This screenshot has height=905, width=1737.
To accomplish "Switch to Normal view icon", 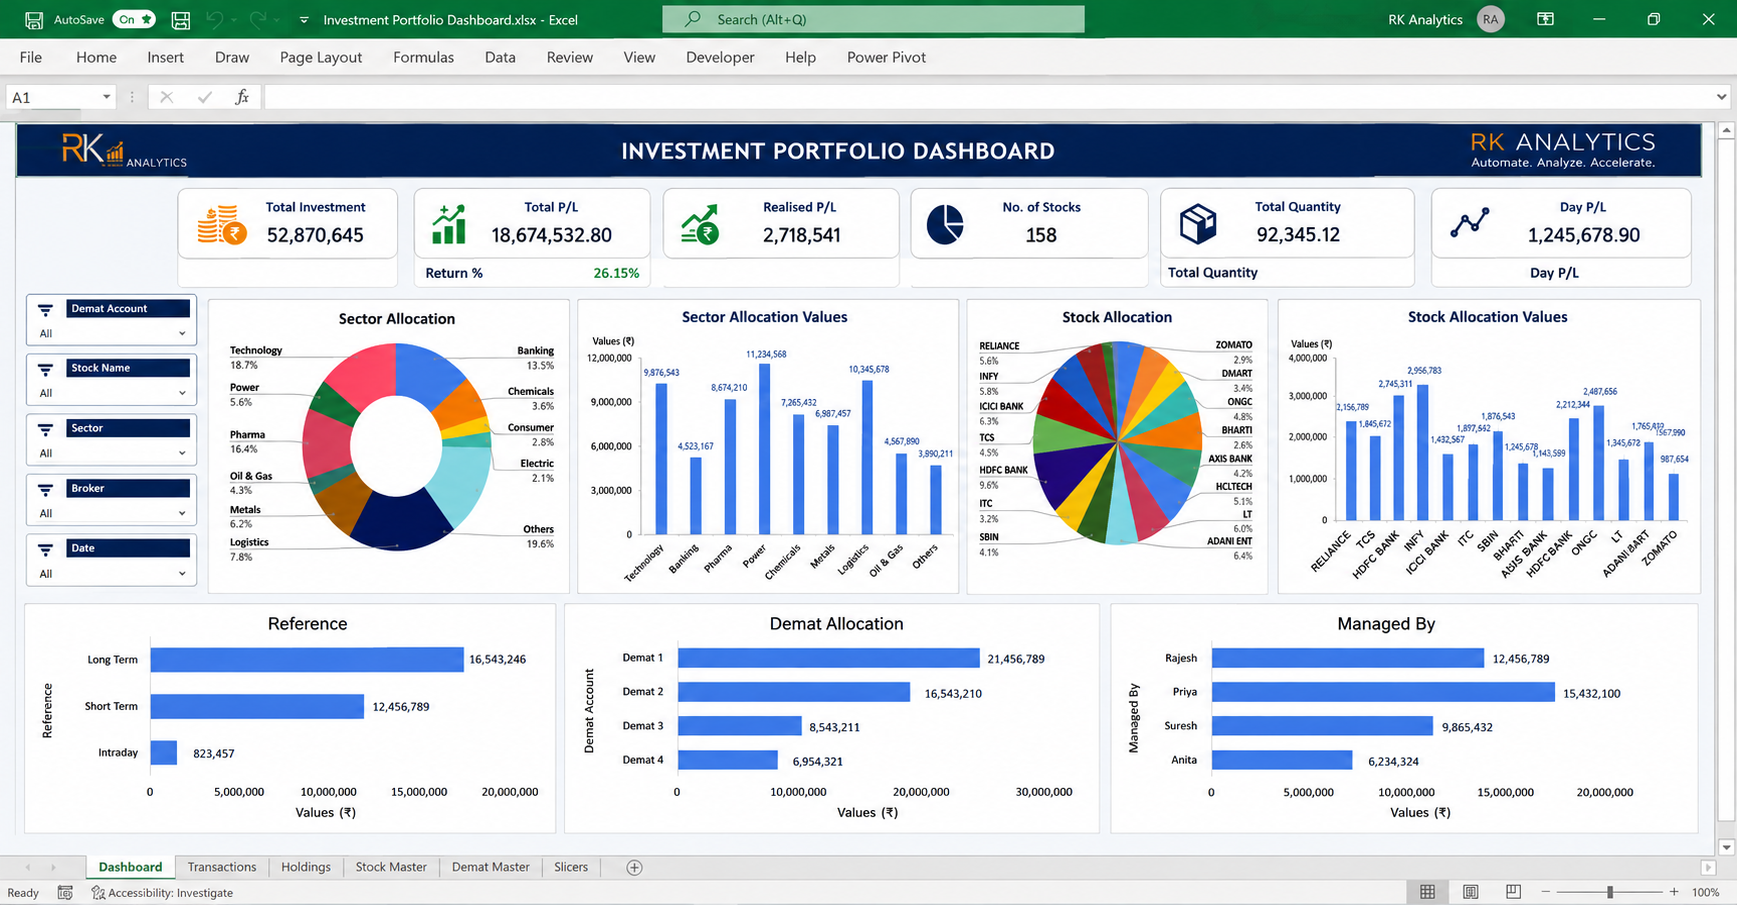I will (x=1427, y=891).
